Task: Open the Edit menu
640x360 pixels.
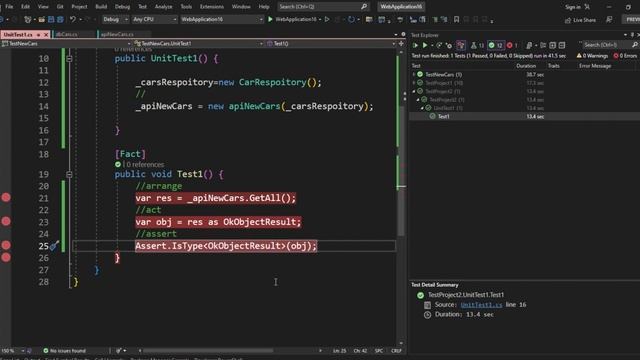Action: tap(25, 7)
